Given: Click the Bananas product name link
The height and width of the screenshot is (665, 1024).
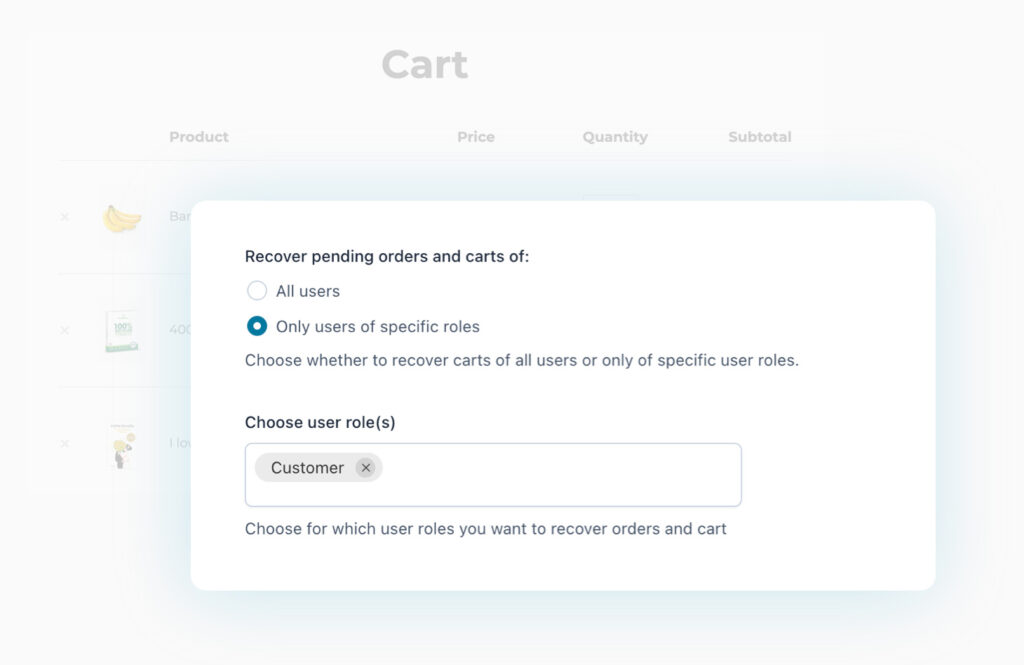Looking at the screenshot, I should click(x=180, y=216).
